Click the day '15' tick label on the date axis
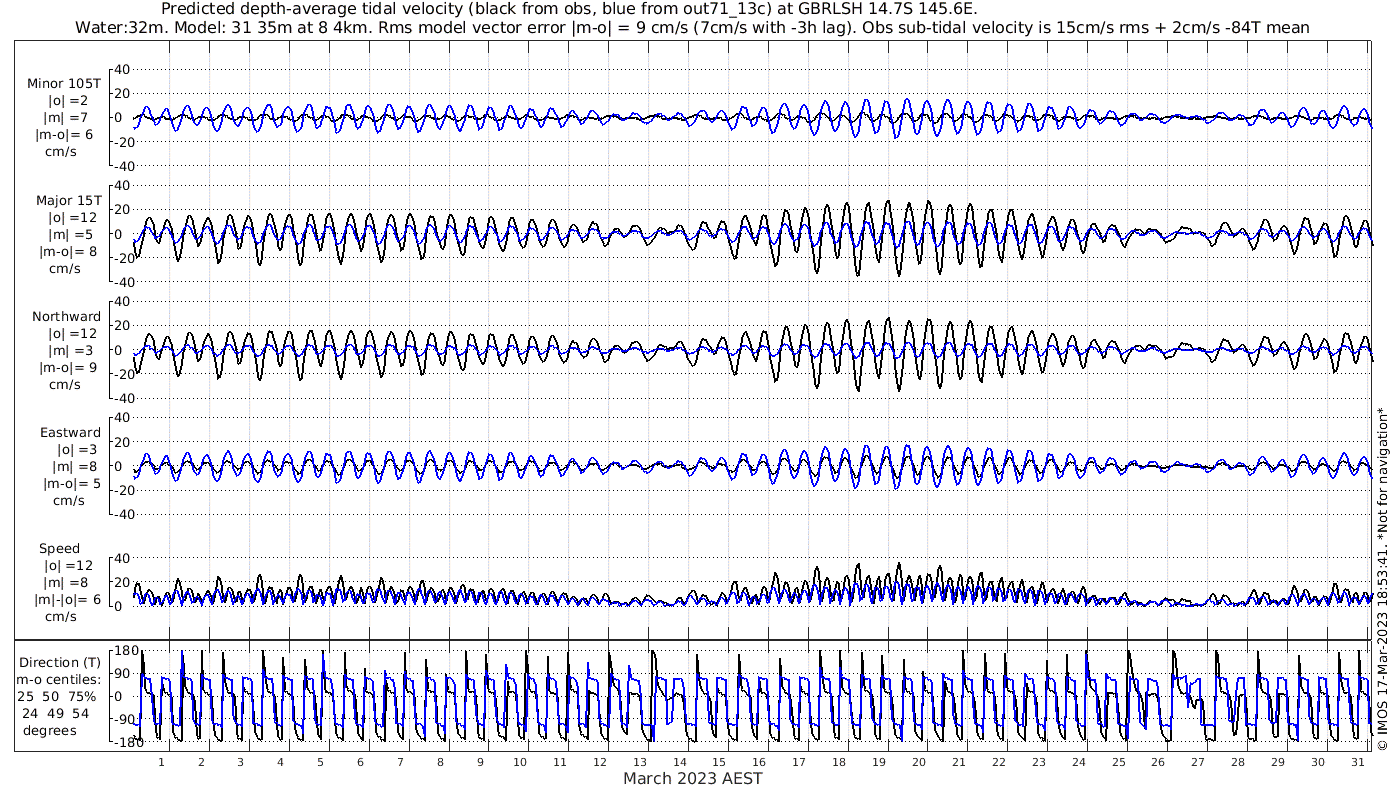Screen dimensions: 1400x800 click(x=719, y=761)
